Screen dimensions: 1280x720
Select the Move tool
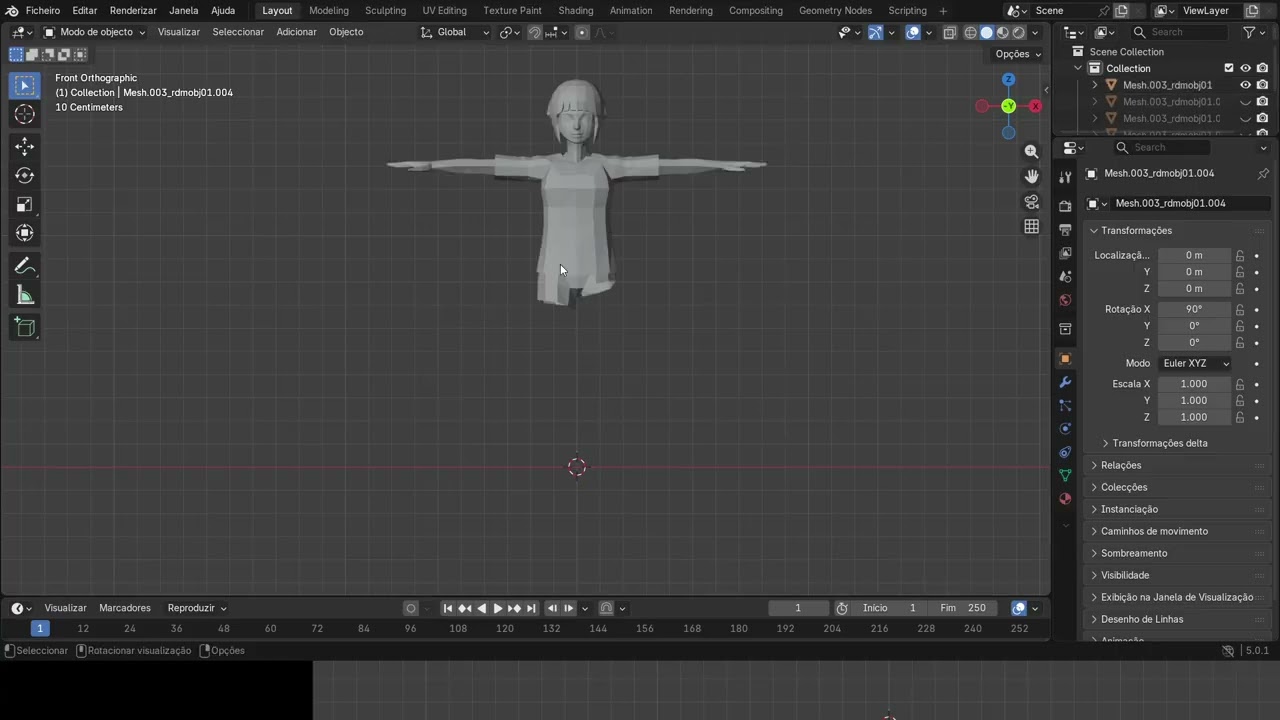coord(25,147)
